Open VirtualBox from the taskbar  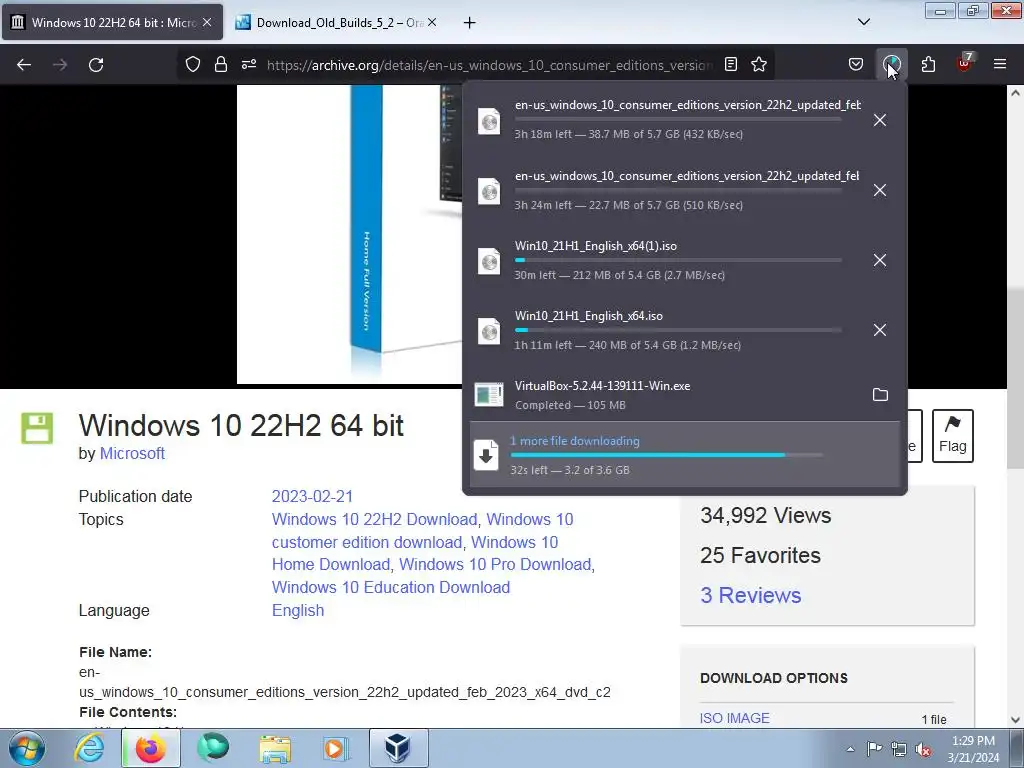tap(398, 748)
